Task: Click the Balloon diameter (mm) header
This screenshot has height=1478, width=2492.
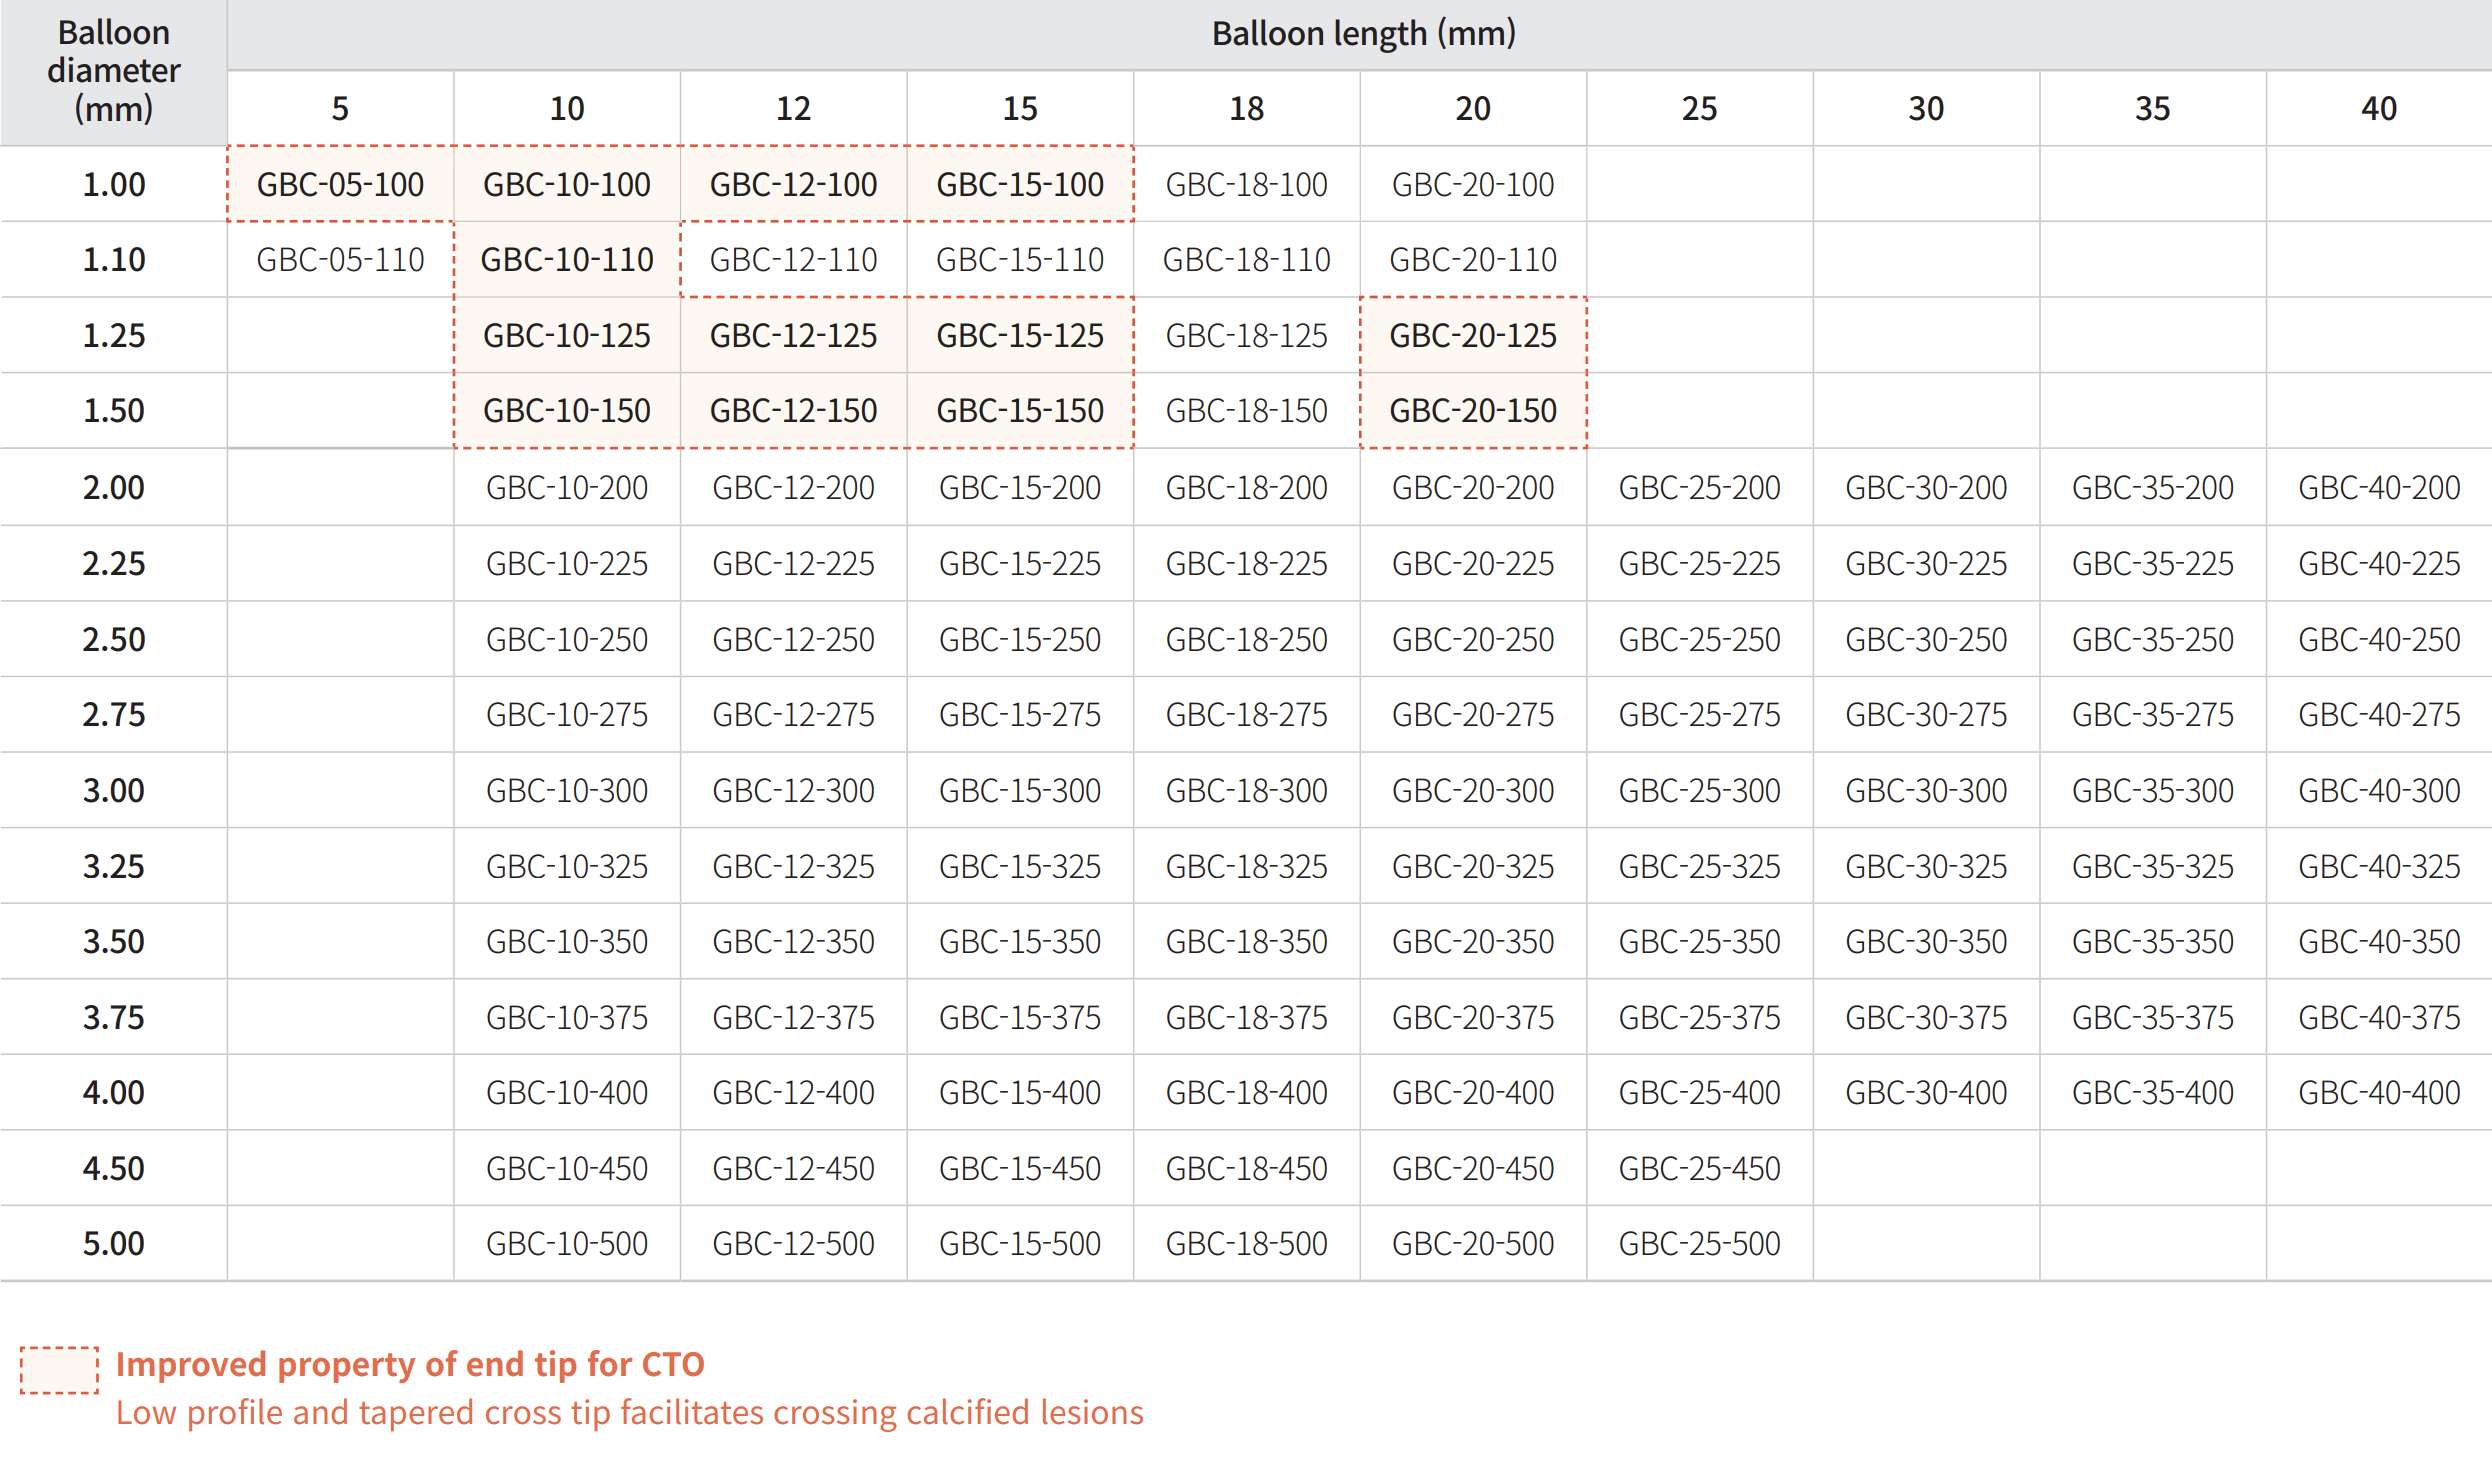Action: click(113, 71)
